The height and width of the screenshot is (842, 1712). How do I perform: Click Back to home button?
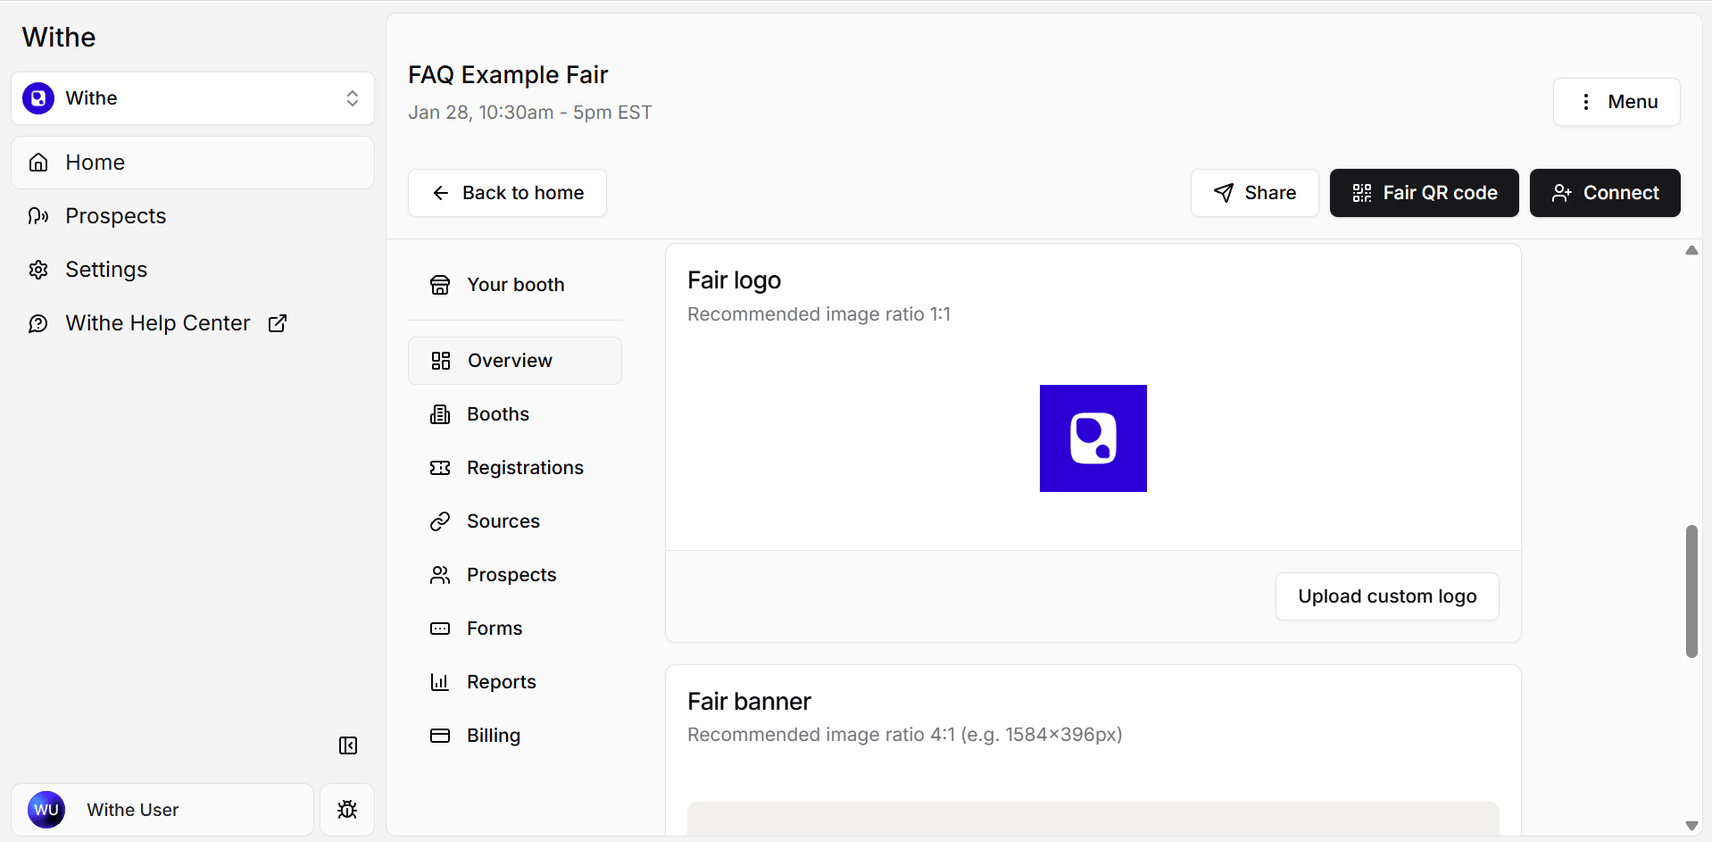click(x=507, y=193)
